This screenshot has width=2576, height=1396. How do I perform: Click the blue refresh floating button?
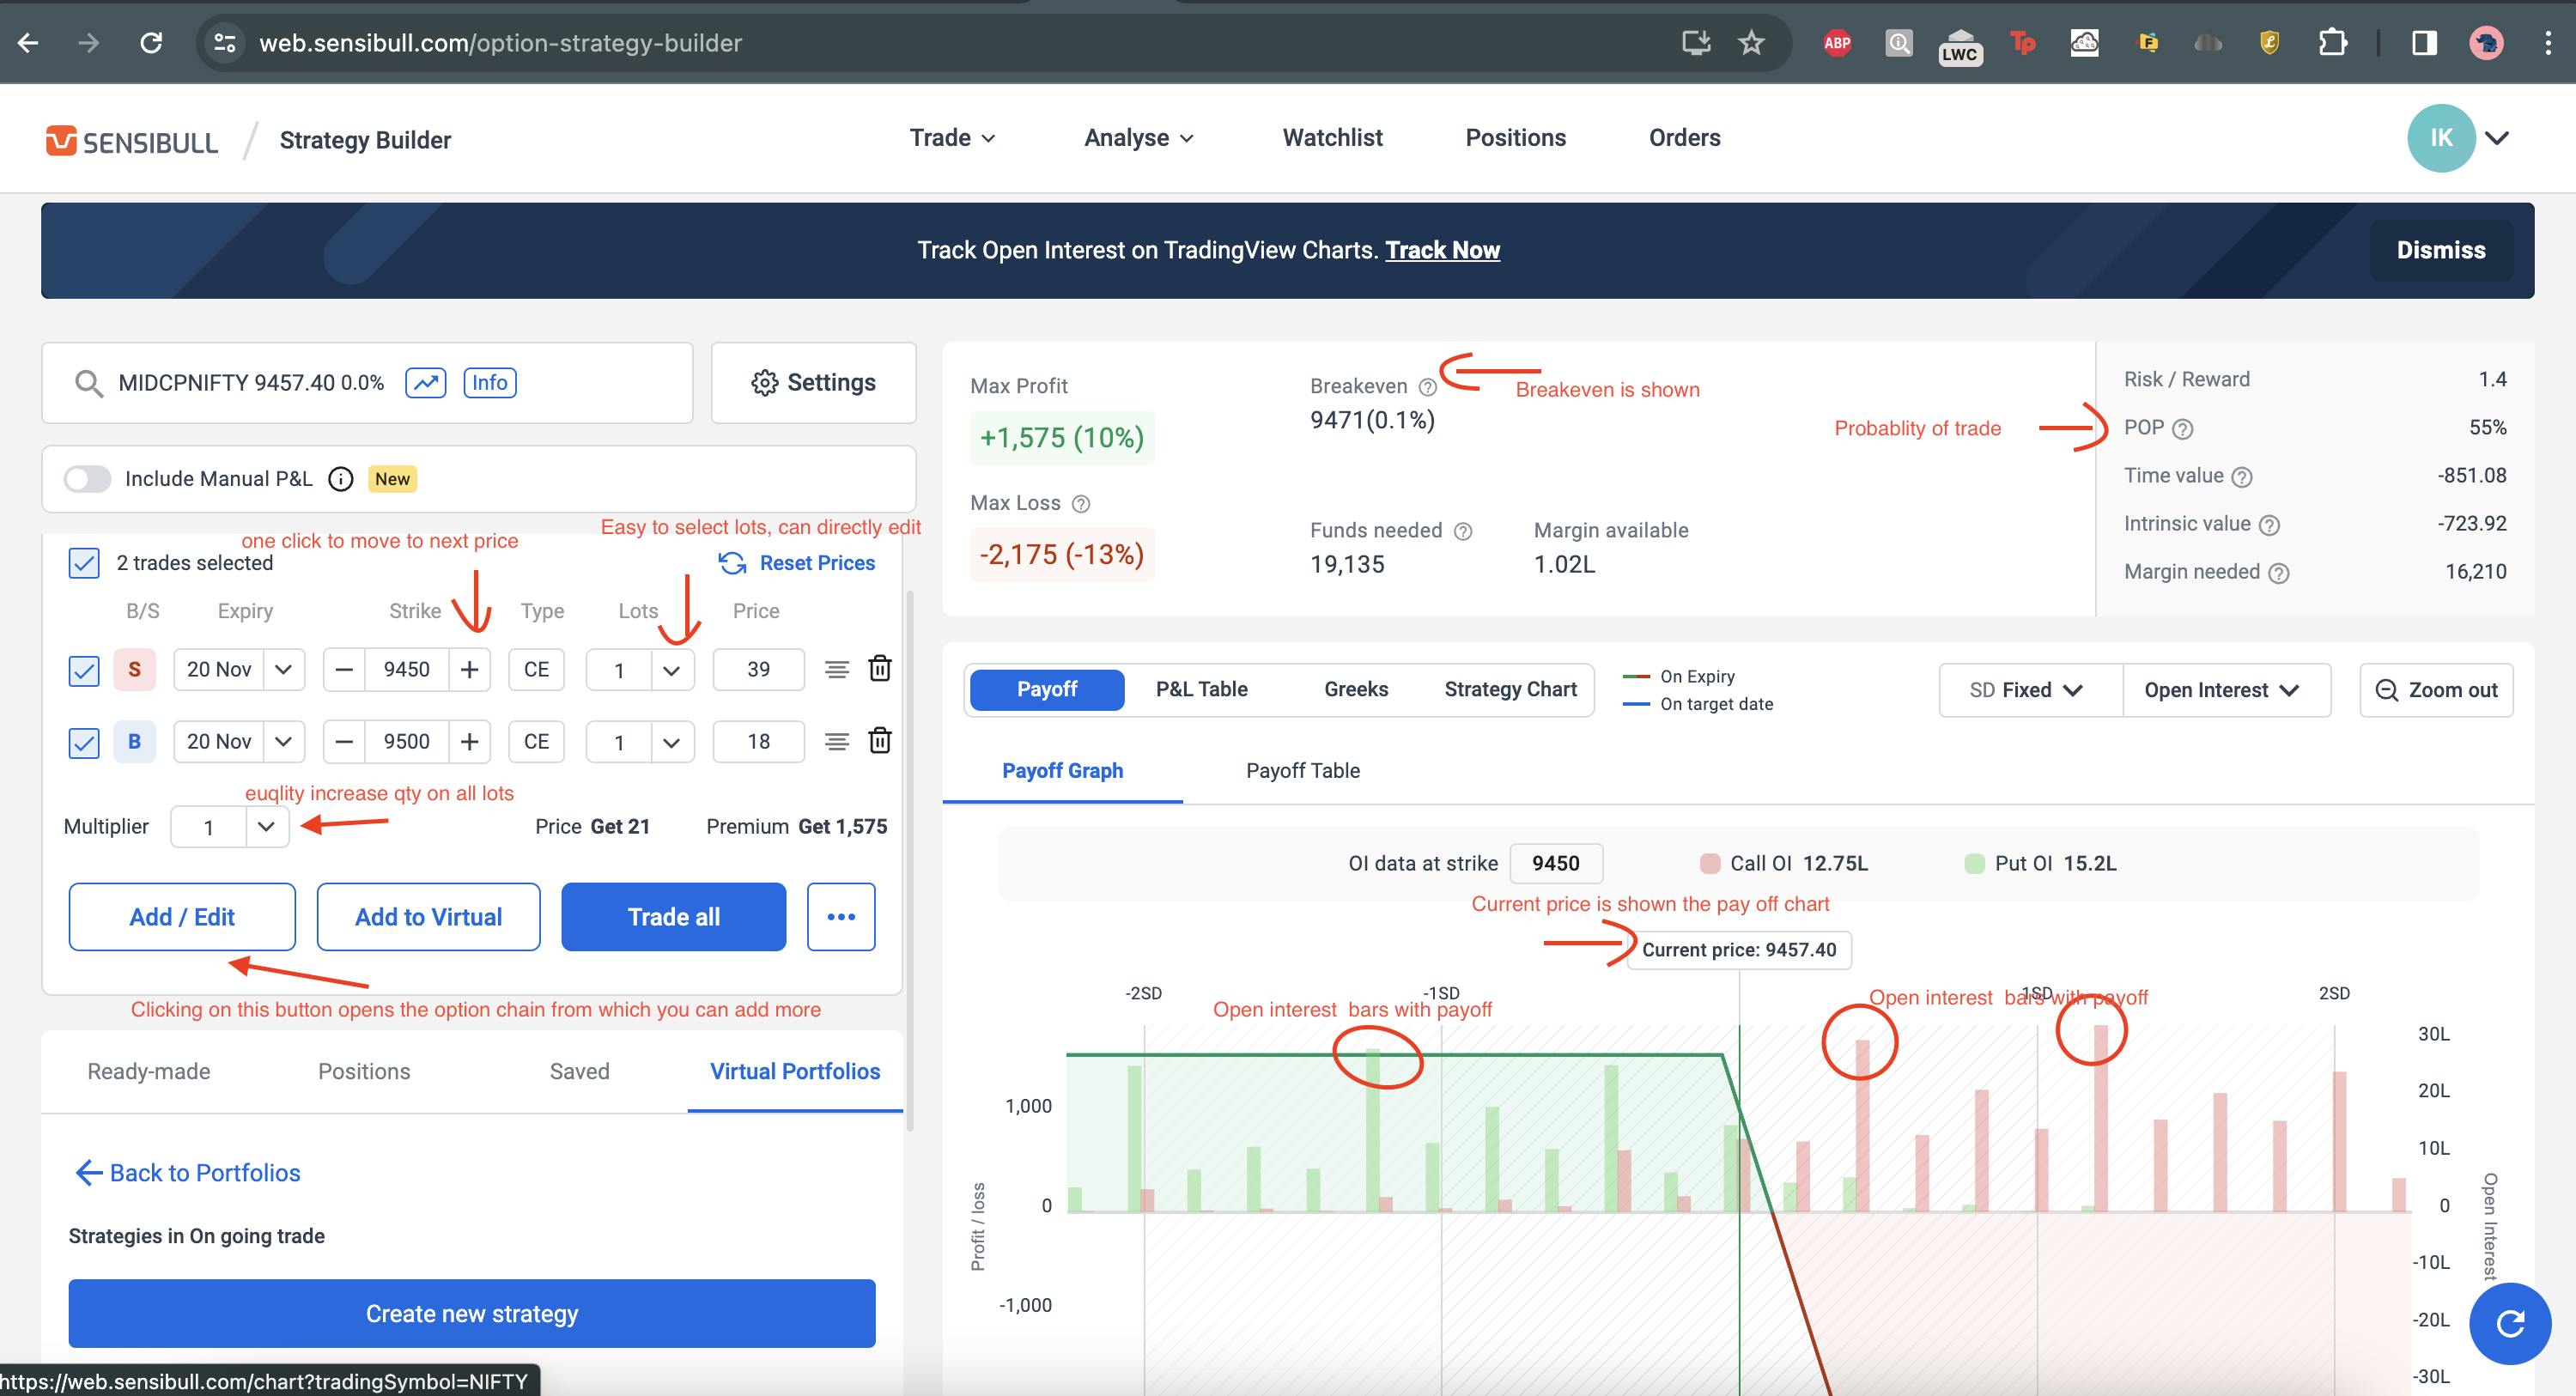click(x=2509, y=1323)
